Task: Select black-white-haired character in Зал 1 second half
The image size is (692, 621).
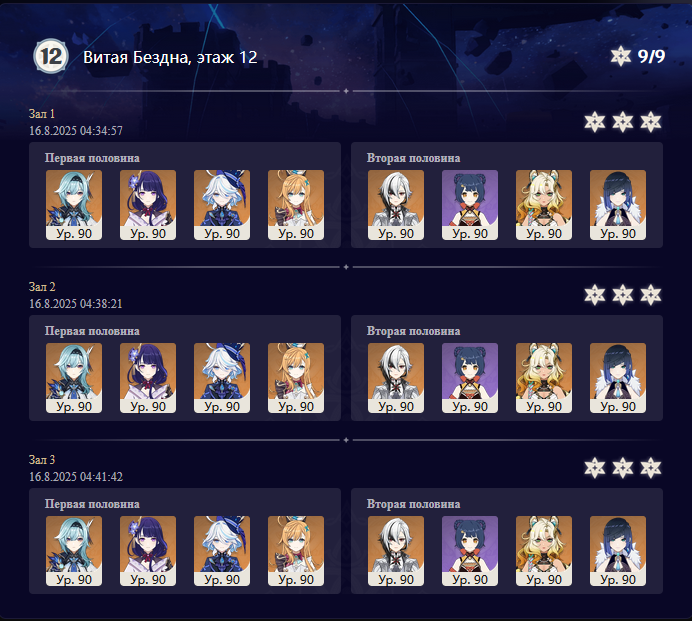Action: 396,205
